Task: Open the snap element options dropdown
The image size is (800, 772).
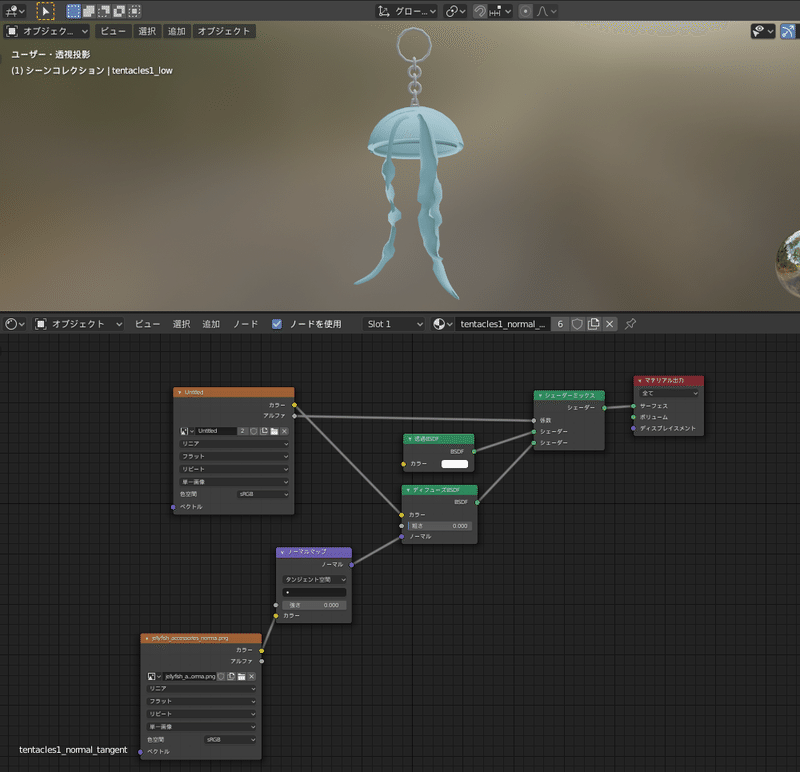Action: coord(500,11)
